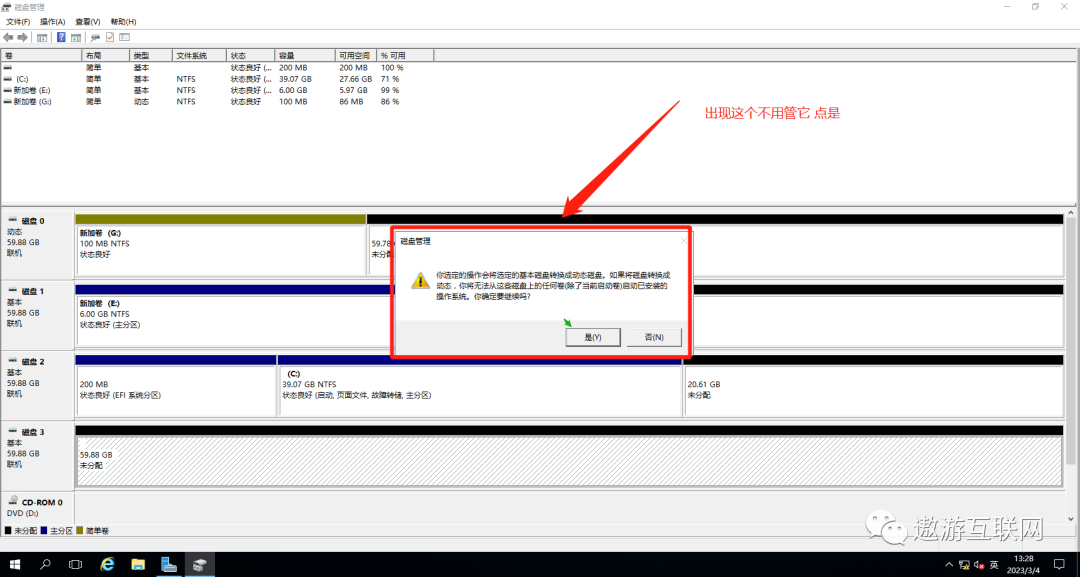The image size is (1080, 577).
Task: Click the Back arrow toolbar icon
Action: [8, 37]
